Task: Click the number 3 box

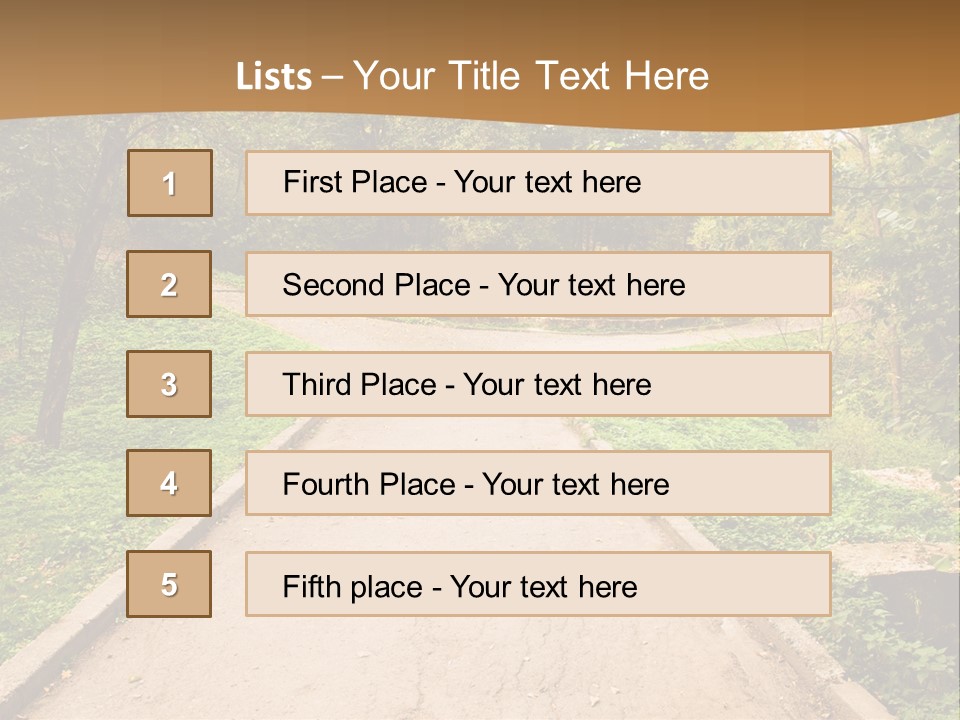Action: pos(169,384)
